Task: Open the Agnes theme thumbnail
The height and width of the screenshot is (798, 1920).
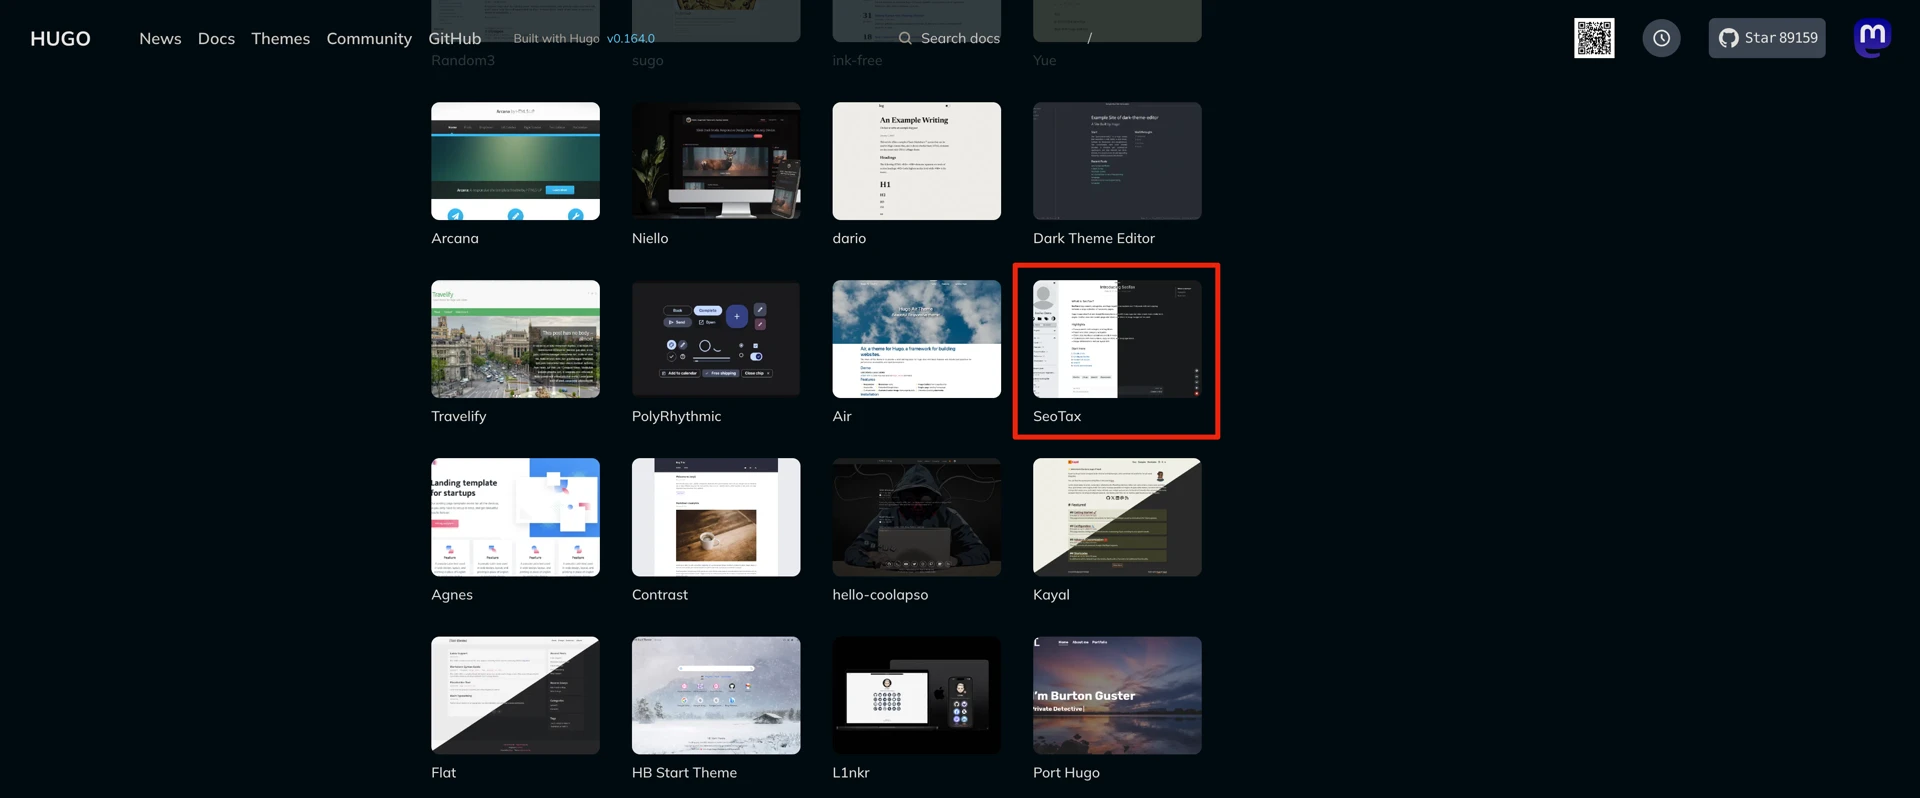Action: pos(515,517)
